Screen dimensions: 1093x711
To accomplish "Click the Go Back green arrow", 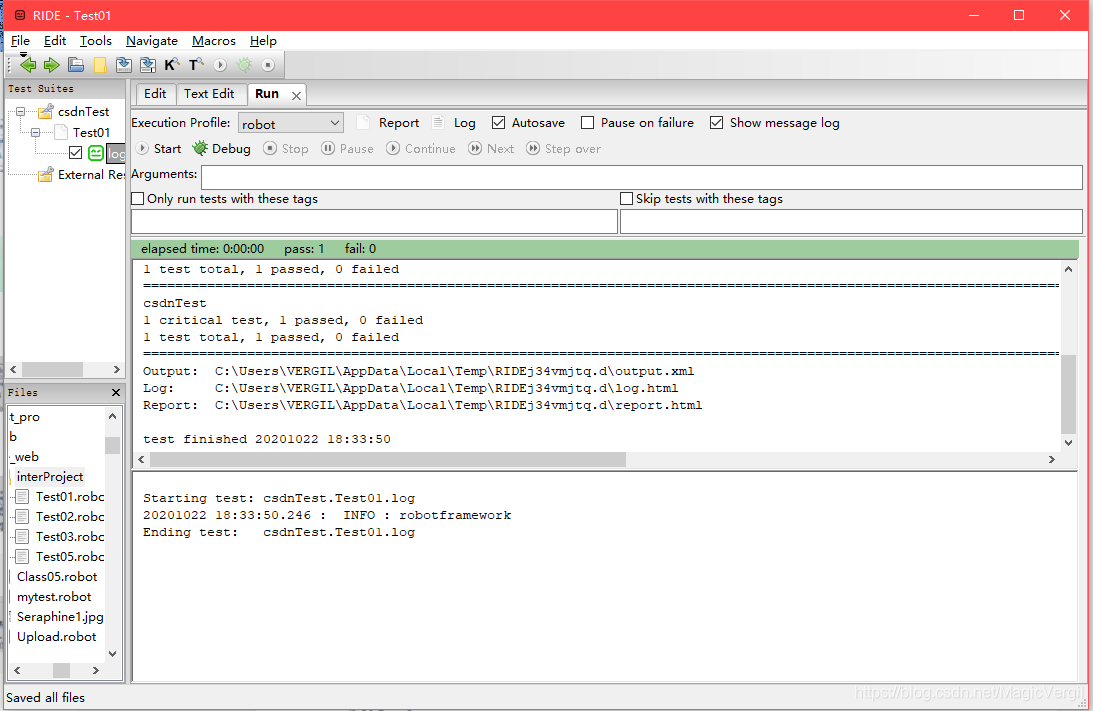I will point(28,65).
